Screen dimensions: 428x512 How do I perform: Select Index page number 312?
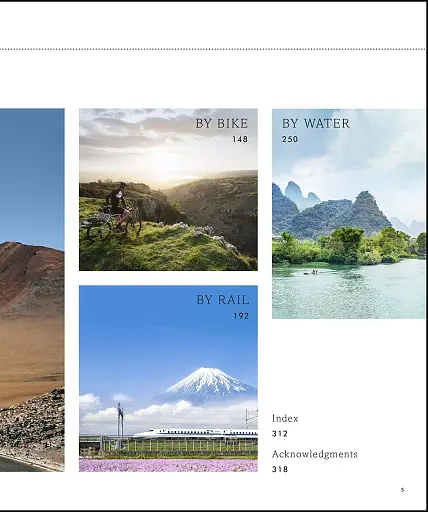click(280, 434)
